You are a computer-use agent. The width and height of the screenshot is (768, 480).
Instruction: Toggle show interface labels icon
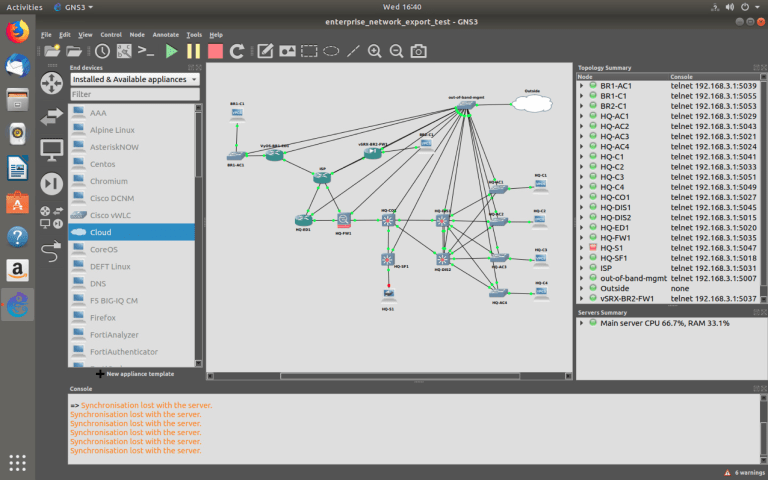pyautogui.click(x=124, y=51)
